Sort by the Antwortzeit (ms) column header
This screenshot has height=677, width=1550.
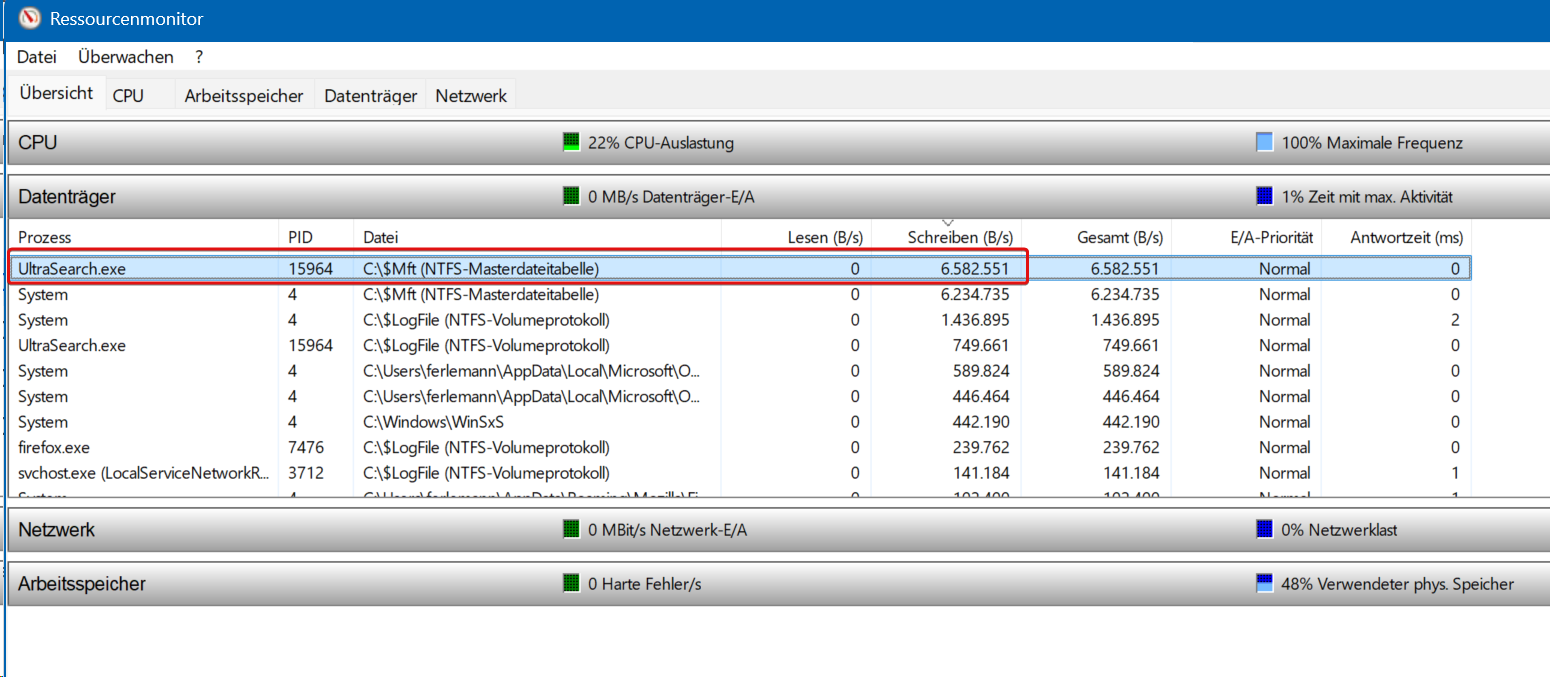[1396, 238]
